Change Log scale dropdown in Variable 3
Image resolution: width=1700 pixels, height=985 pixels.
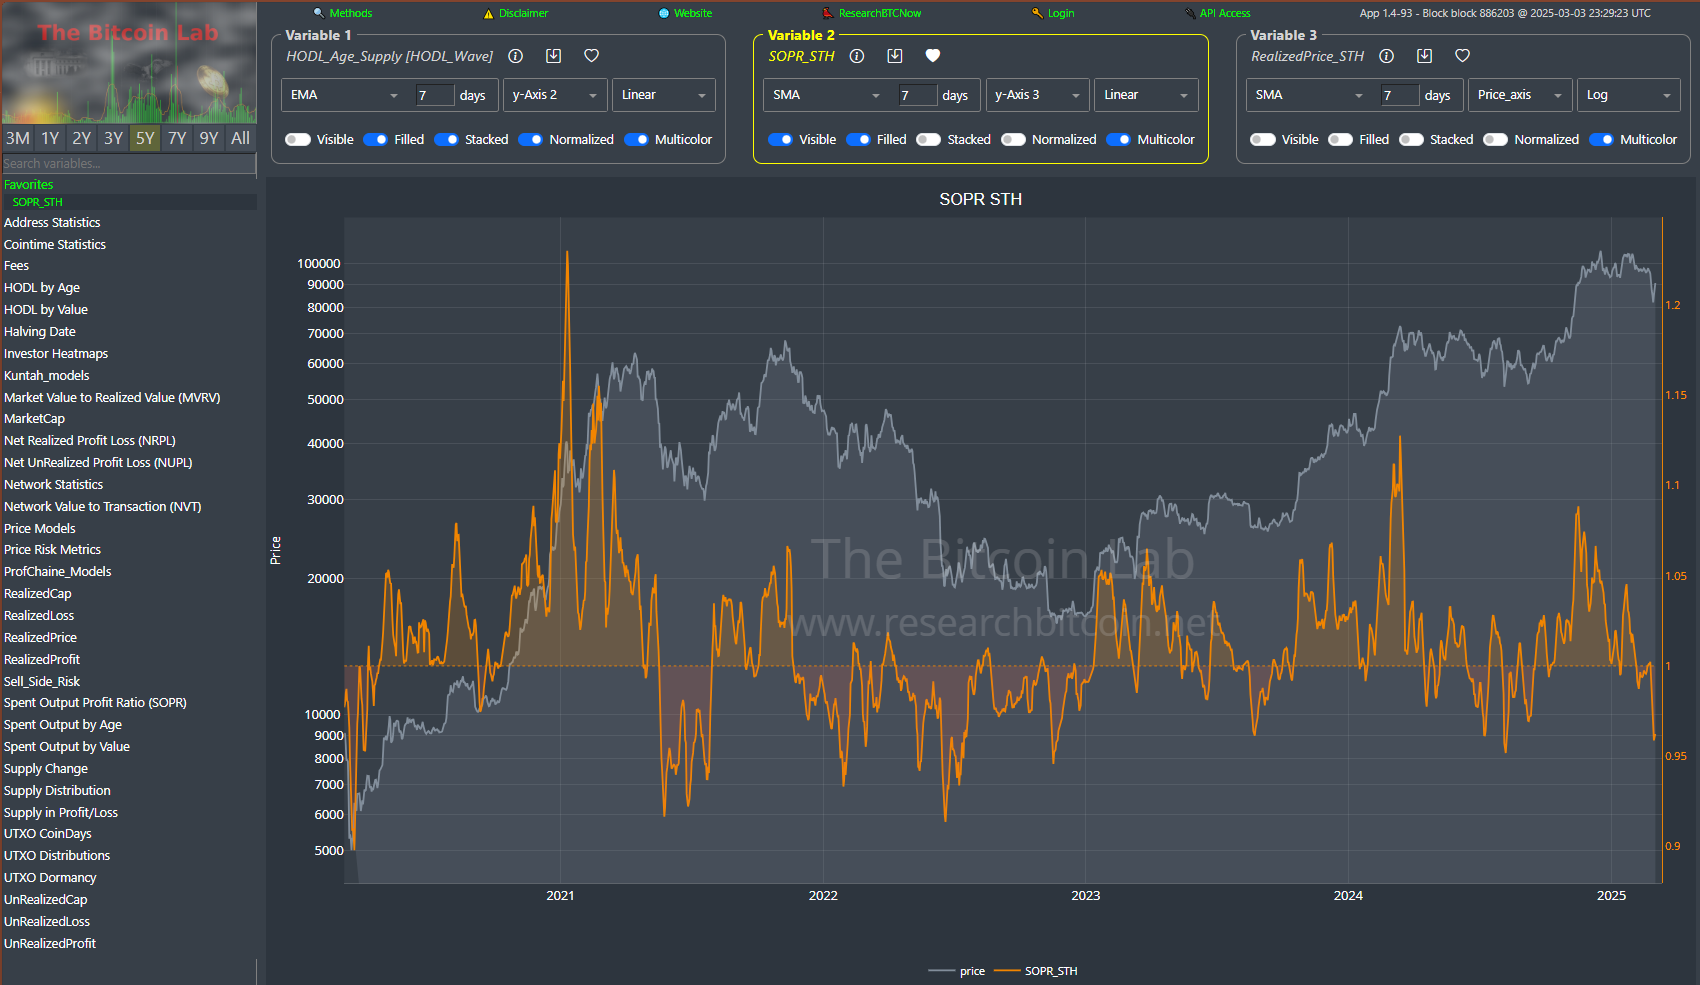[x=1628, y=95]
